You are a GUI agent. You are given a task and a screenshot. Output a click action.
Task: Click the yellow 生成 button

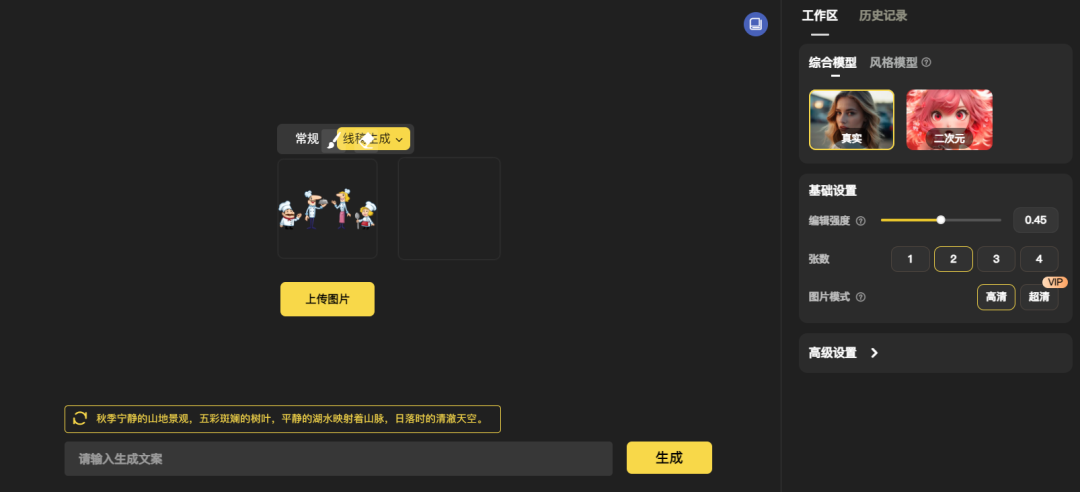(669, 458)
